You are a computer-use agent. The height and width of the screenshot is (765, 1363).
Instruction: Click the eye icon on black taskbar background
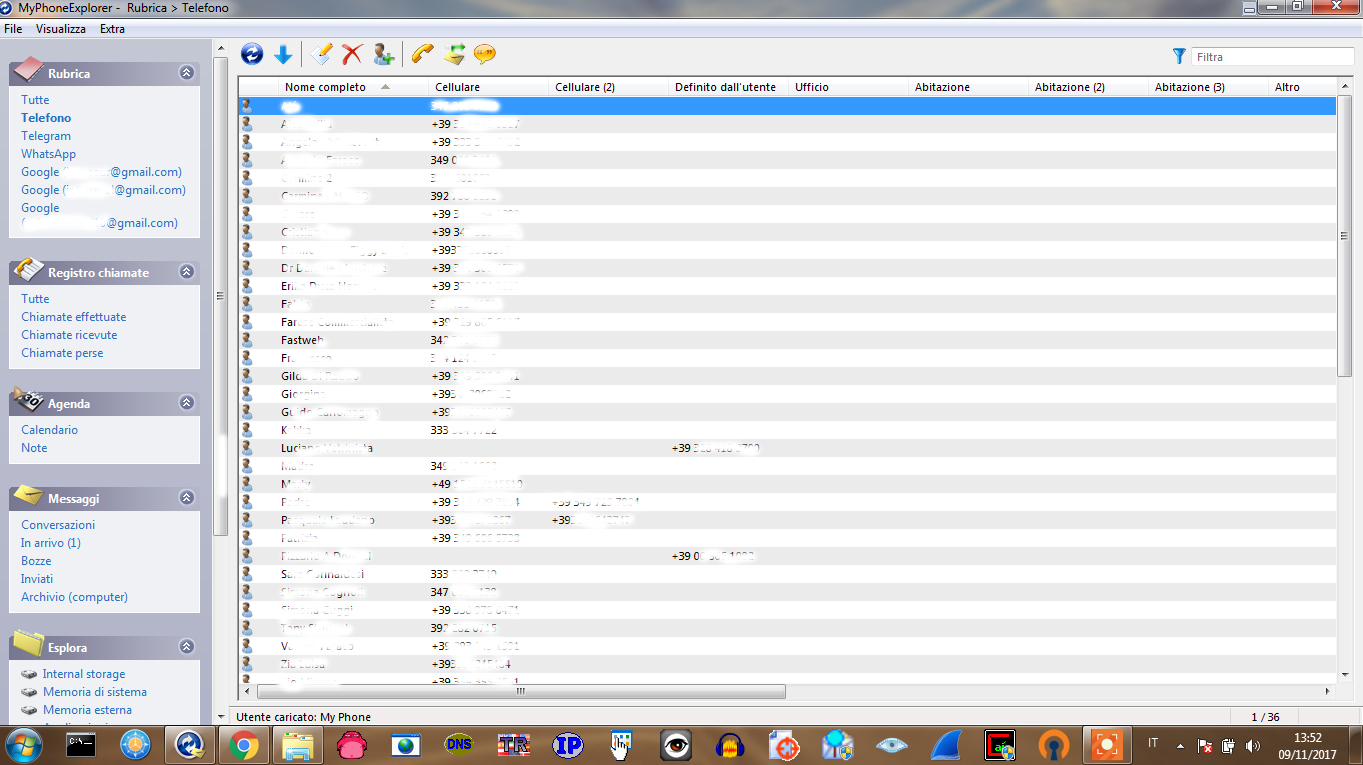(676, 745)
